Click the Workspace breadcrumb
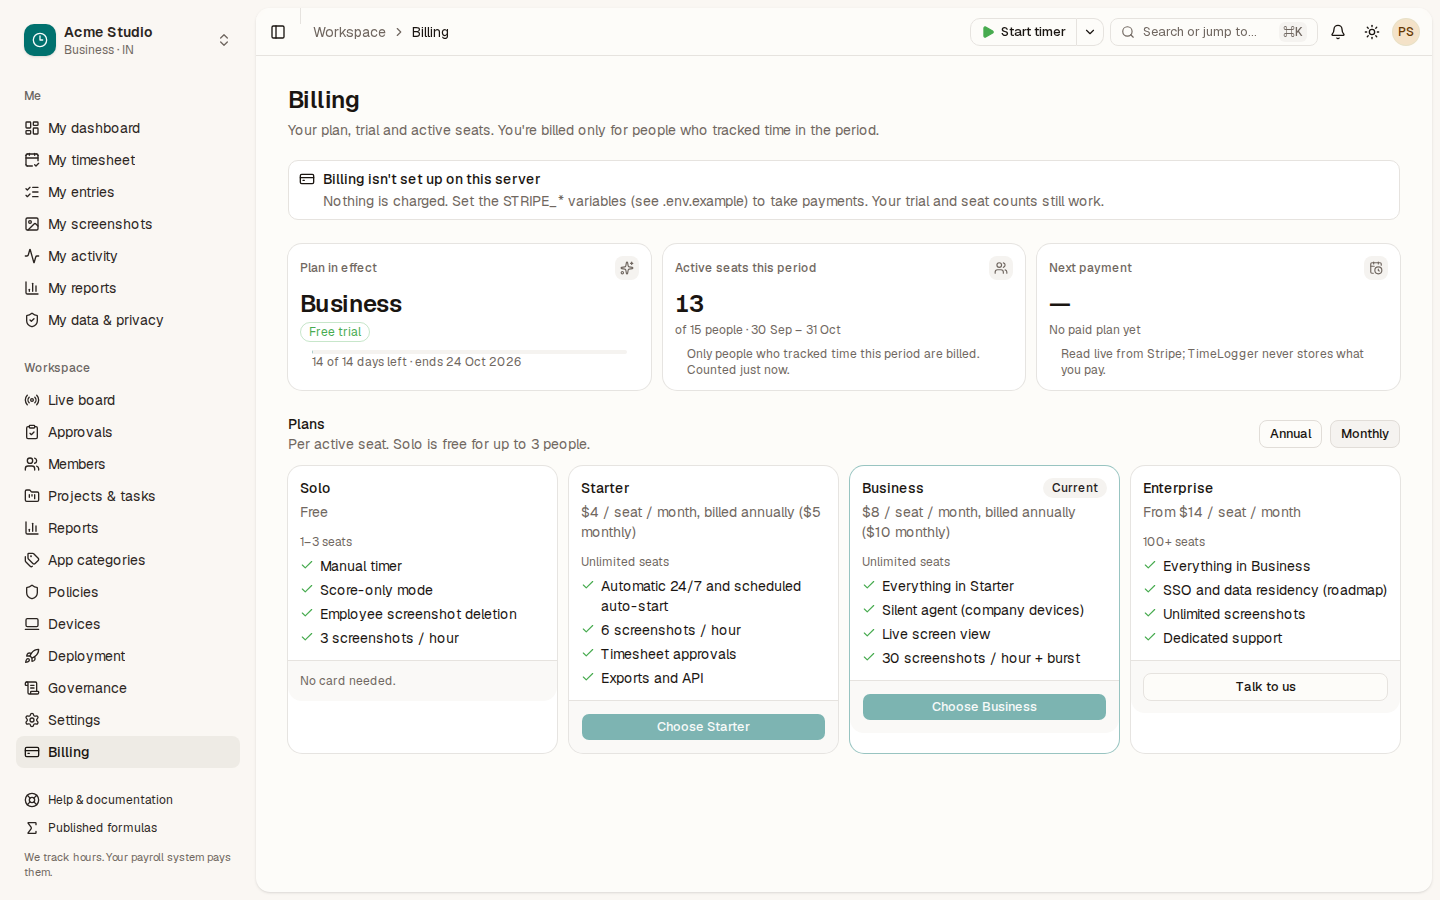Image resolution: width=1440 pixels, height=900 pixels. 349,32
